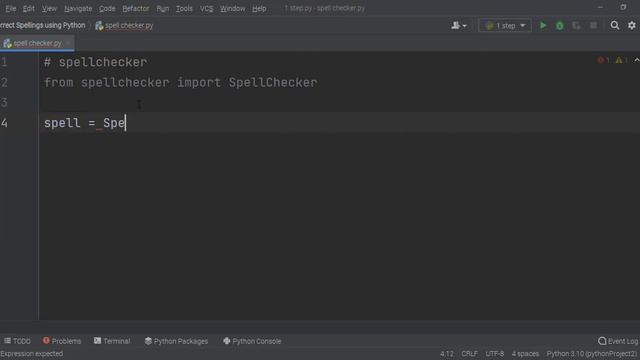Open the Terminal tool window
The width and height of the screenshot is (640, 360).
pos(112,341)
